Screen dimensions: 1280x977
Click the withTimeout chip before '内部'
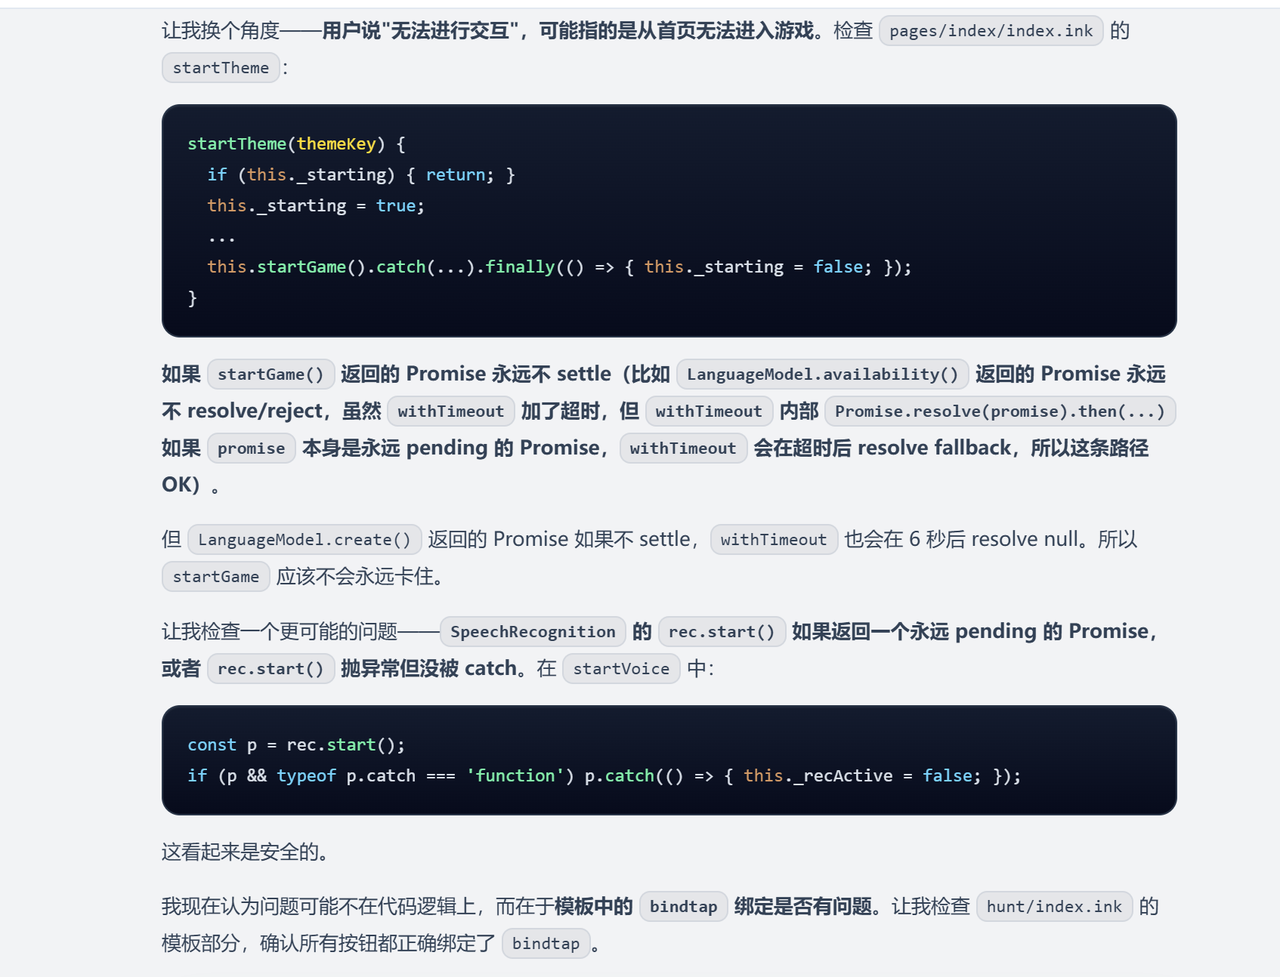pos(709,411)
